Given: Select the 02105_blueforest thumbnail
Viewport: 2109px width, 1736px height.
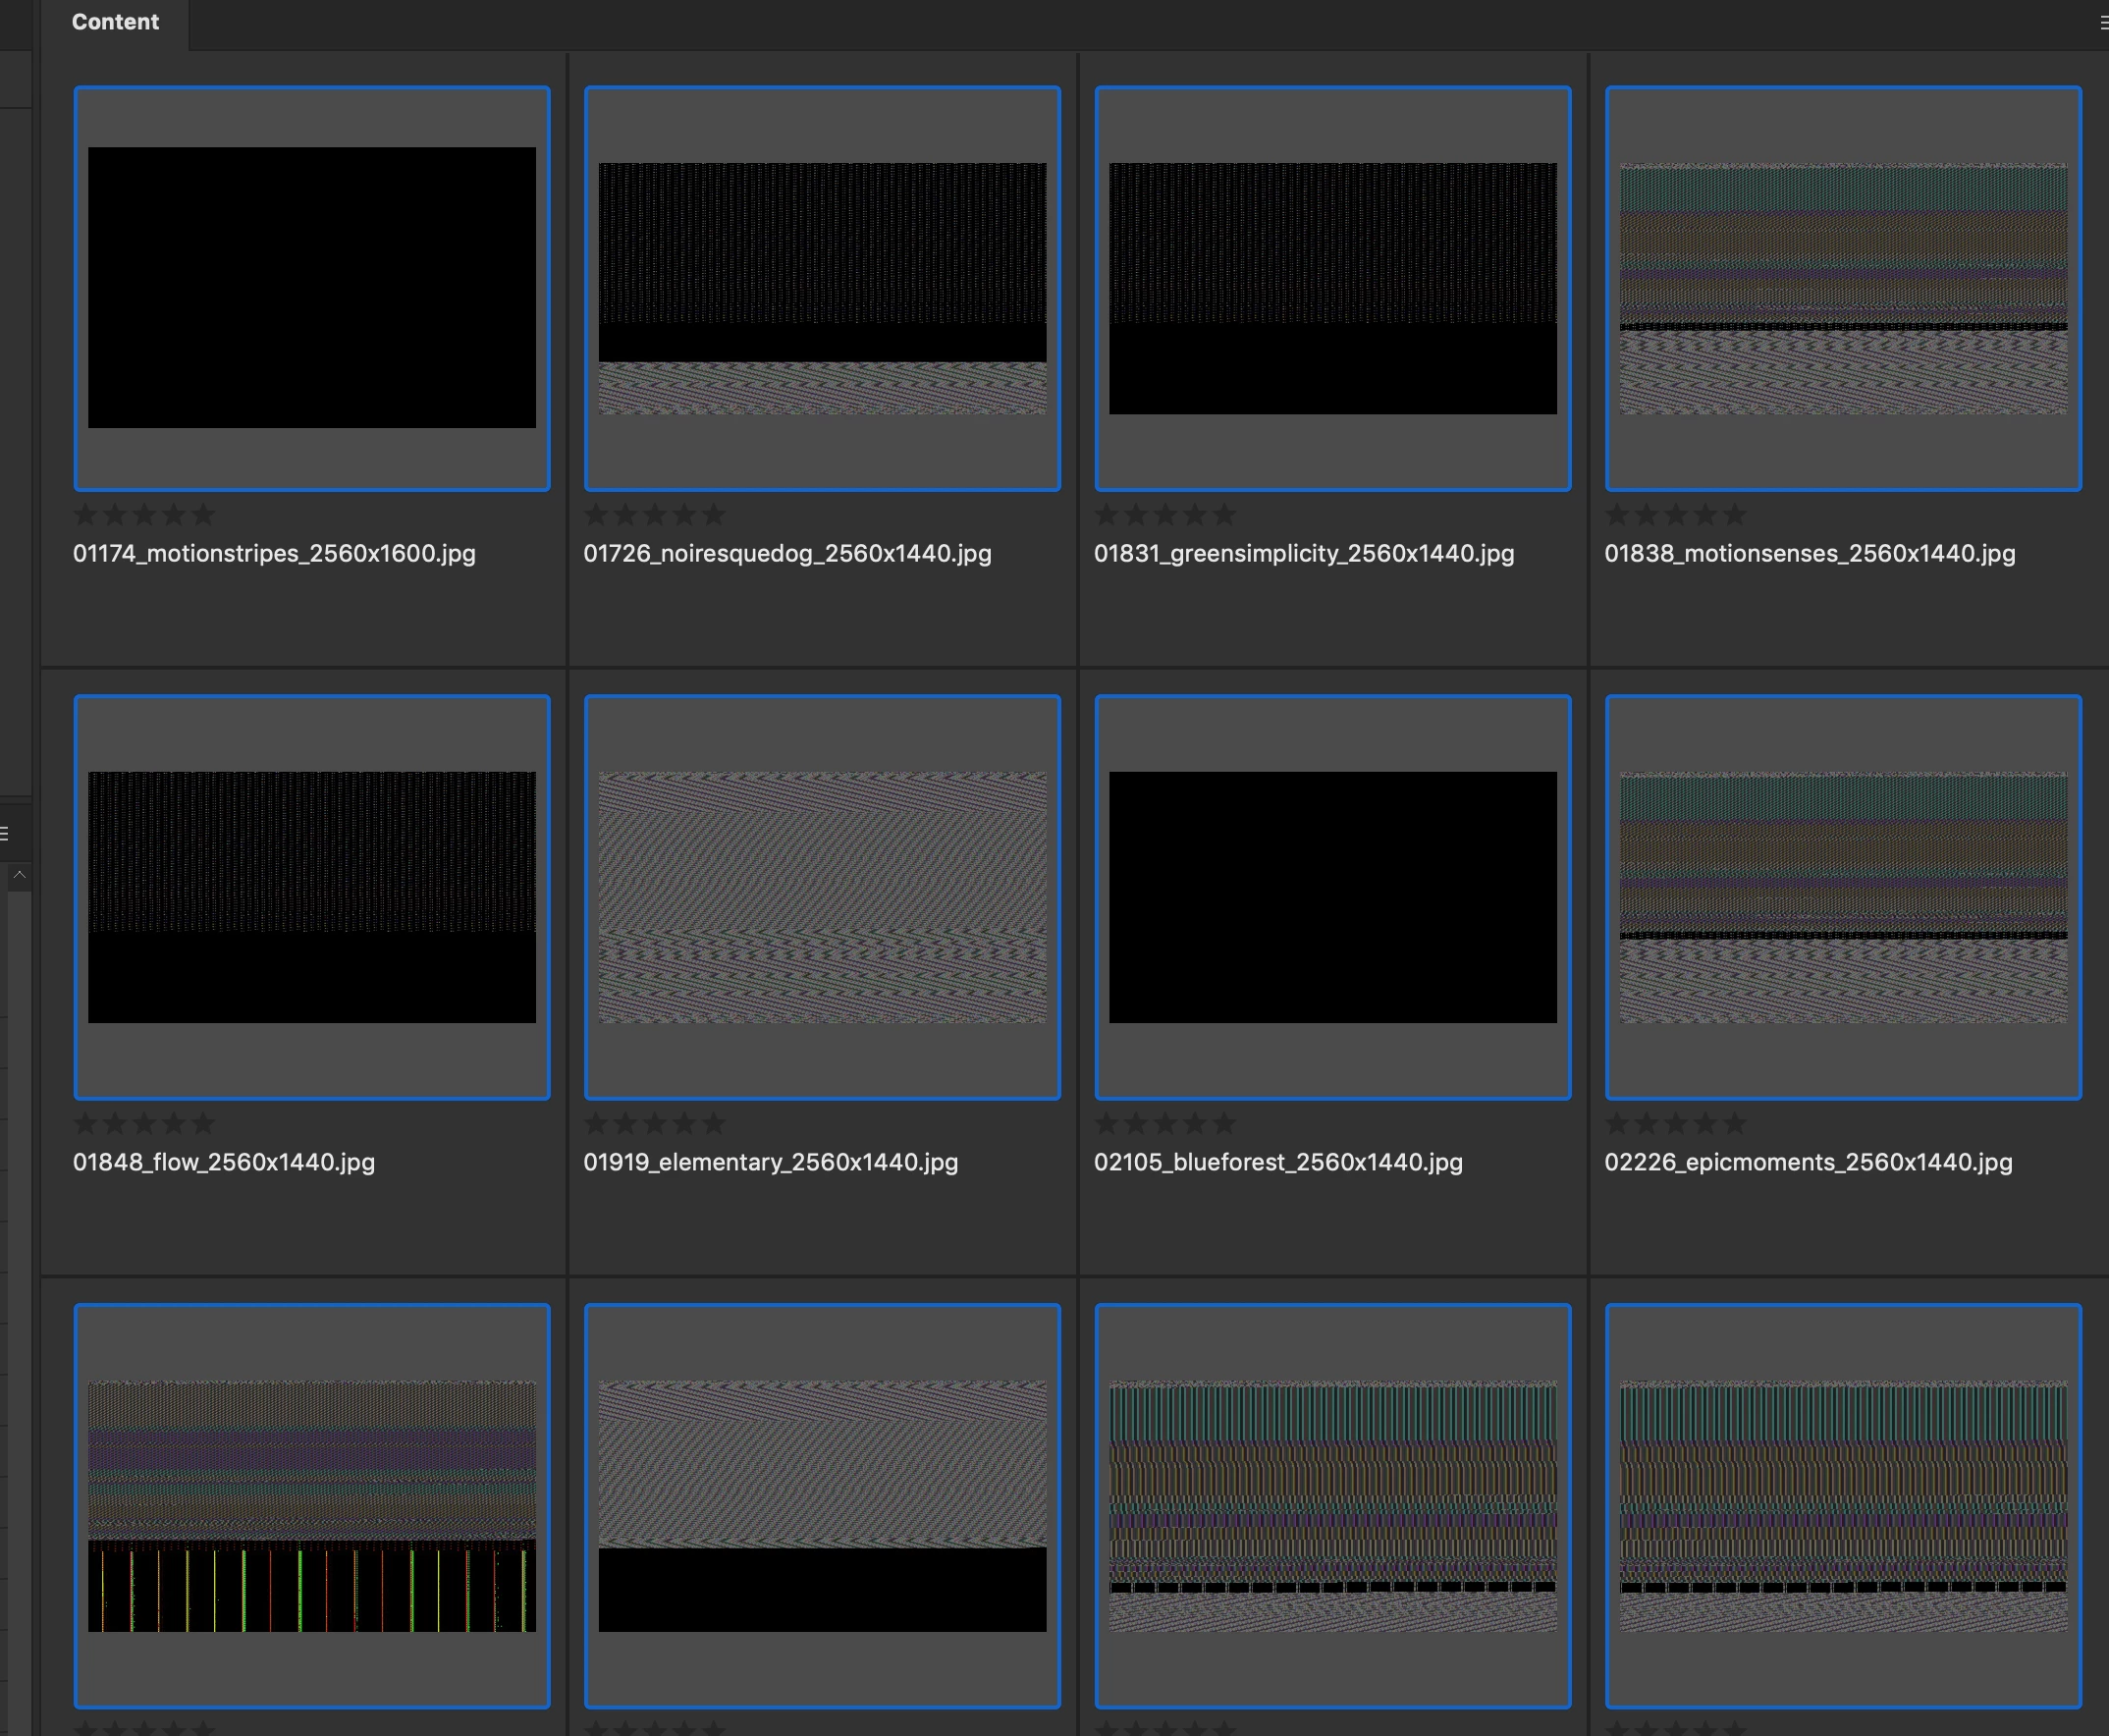Looking at the screenshot, I should tap(1332, 897).
